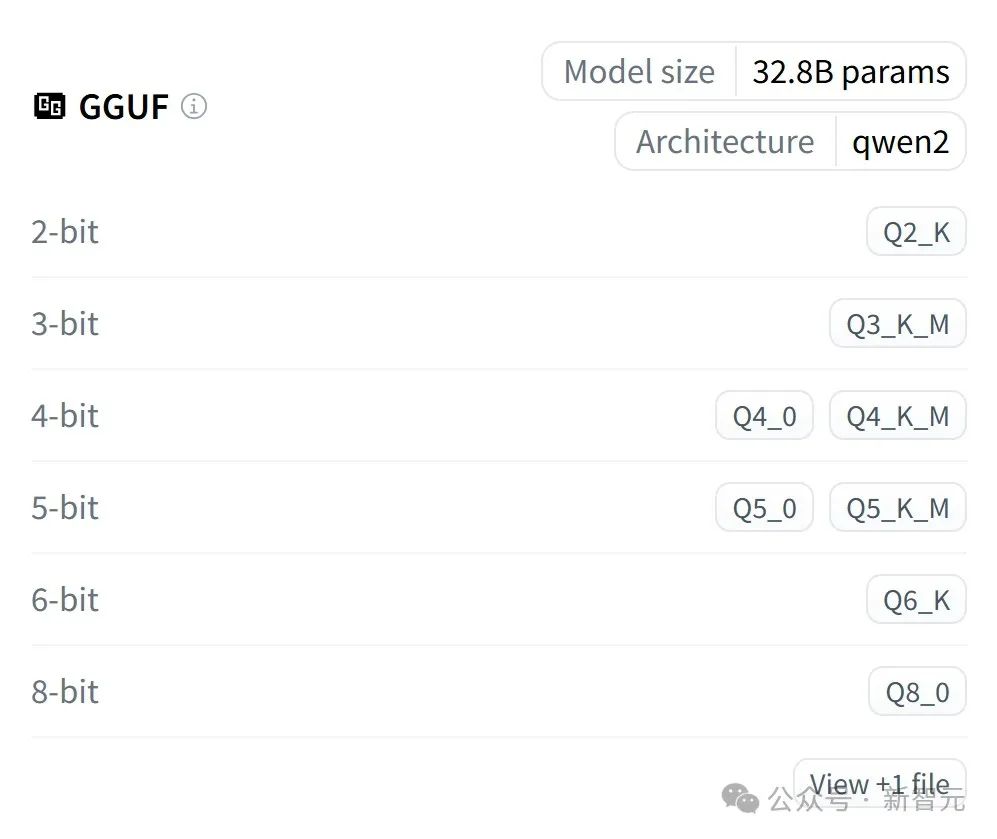Click the GGUF logo icon
This screenshot has width=997, height=839.
click(x=50, y=106)
